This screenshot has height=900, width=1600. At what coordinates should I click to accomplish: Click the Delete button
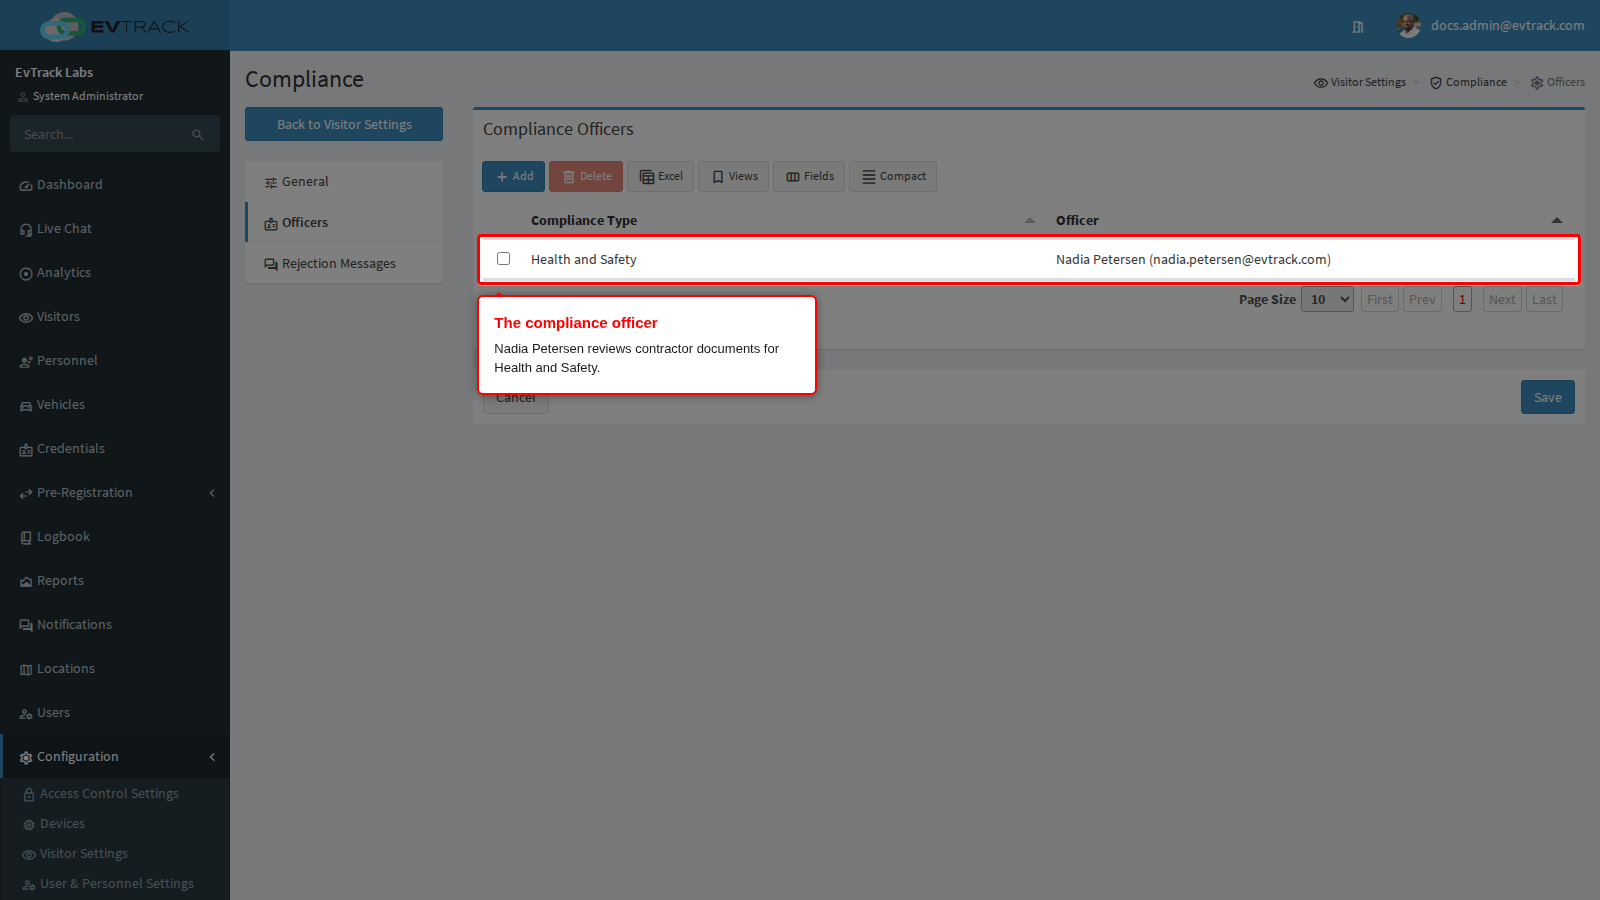tap(586, 177)
